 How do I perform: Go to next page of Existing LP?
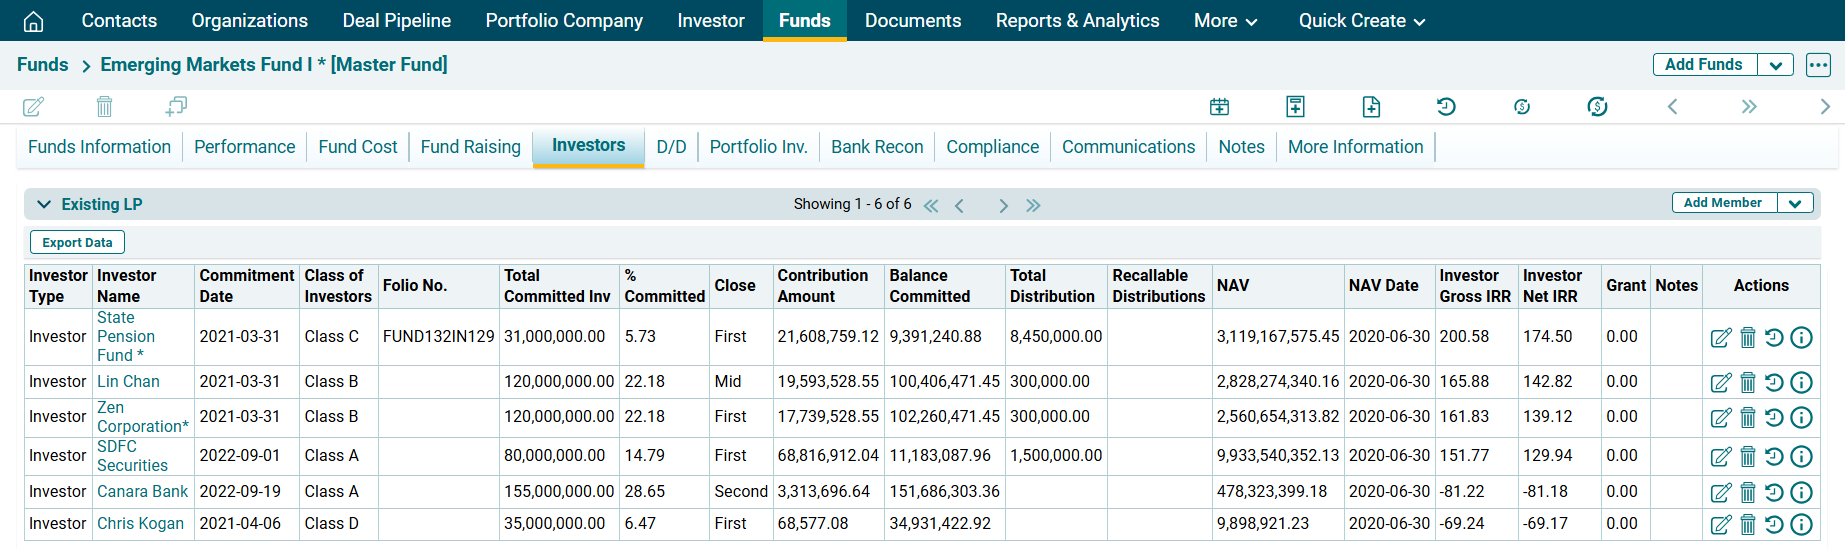click(x=1003, y=205)
